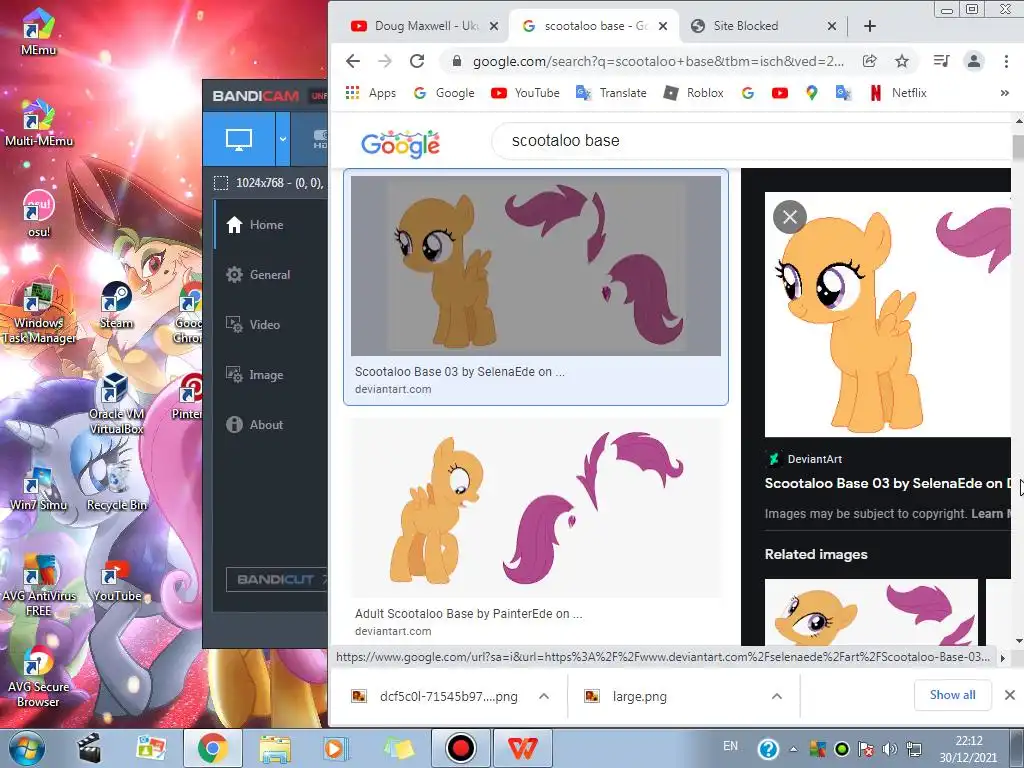Click Show all downloads

(x=952, y=695)
